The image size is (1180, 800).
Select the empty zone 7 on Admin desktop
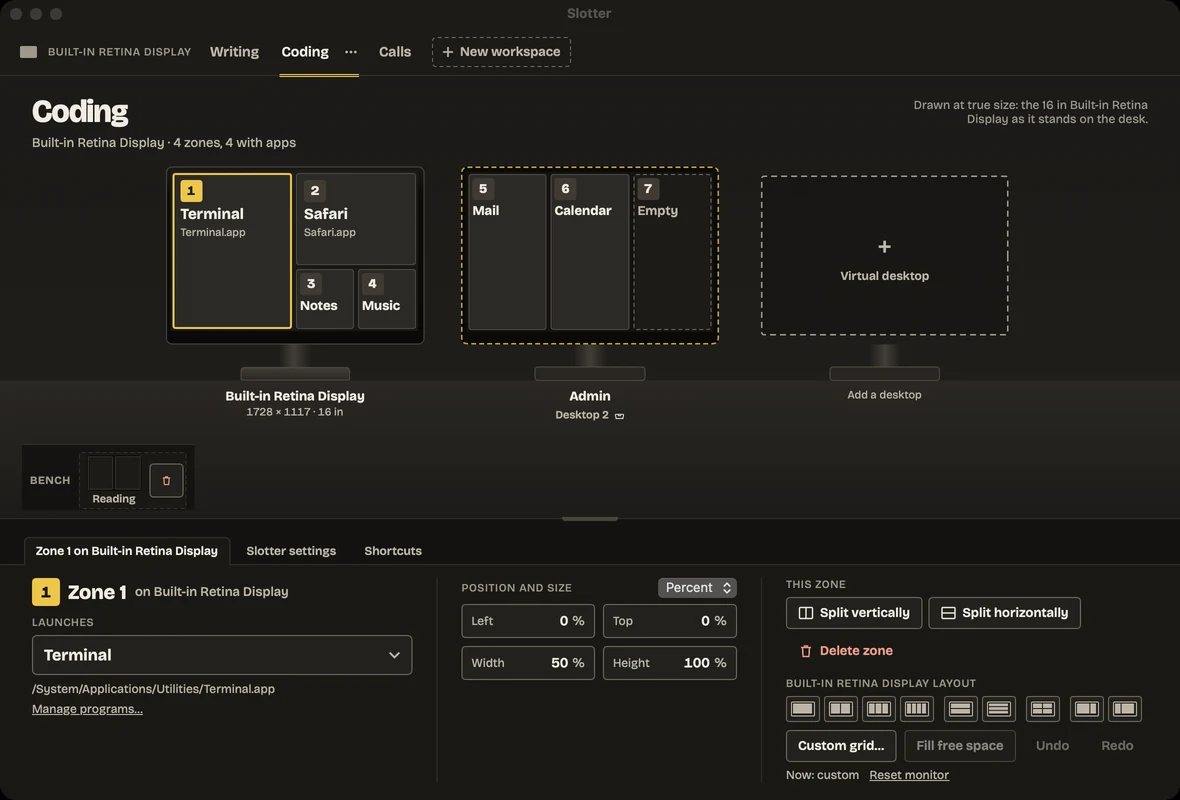pos(672,252)
